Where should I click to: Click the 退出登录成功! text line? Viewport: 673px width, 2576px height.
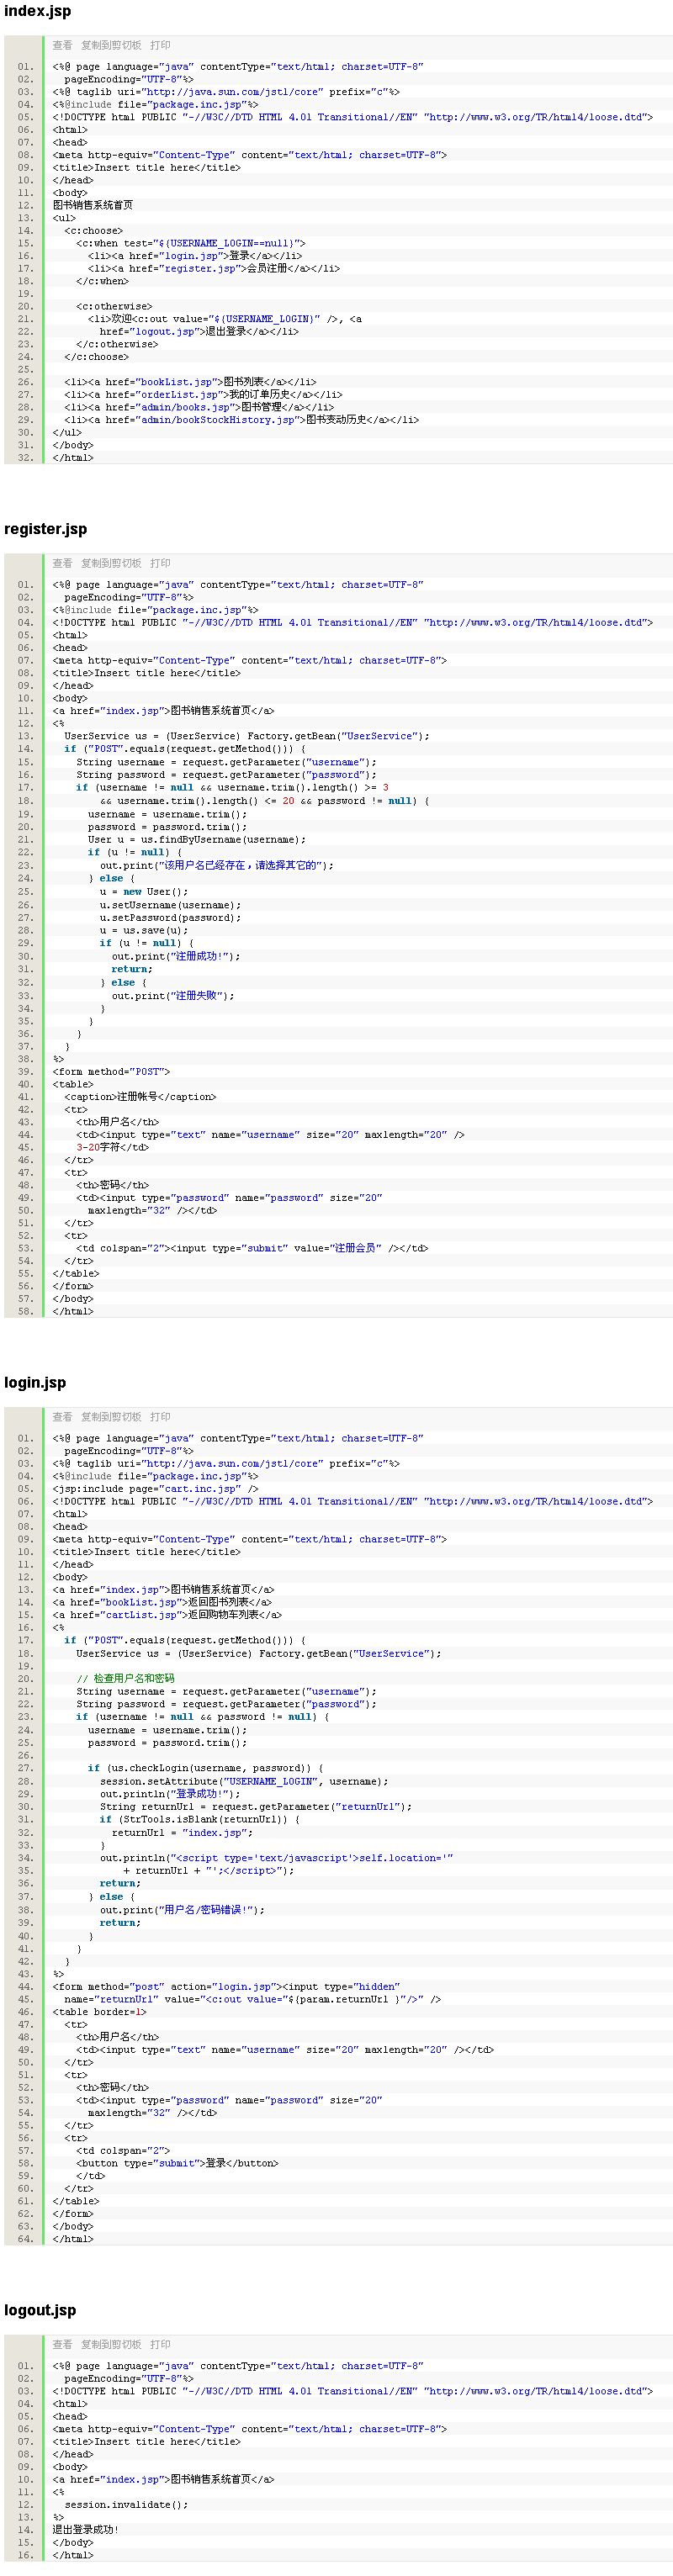[86, 2530]
